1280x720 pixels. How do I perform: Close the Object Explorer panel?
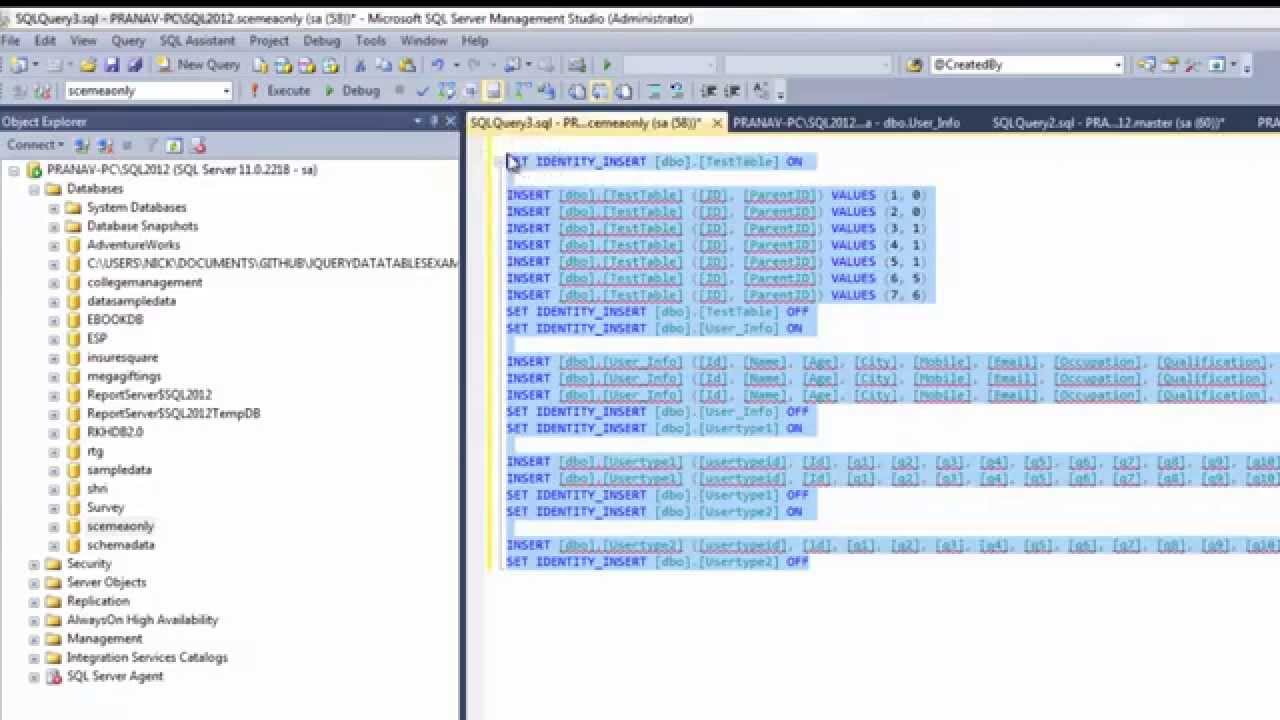[x=451, y=121]
